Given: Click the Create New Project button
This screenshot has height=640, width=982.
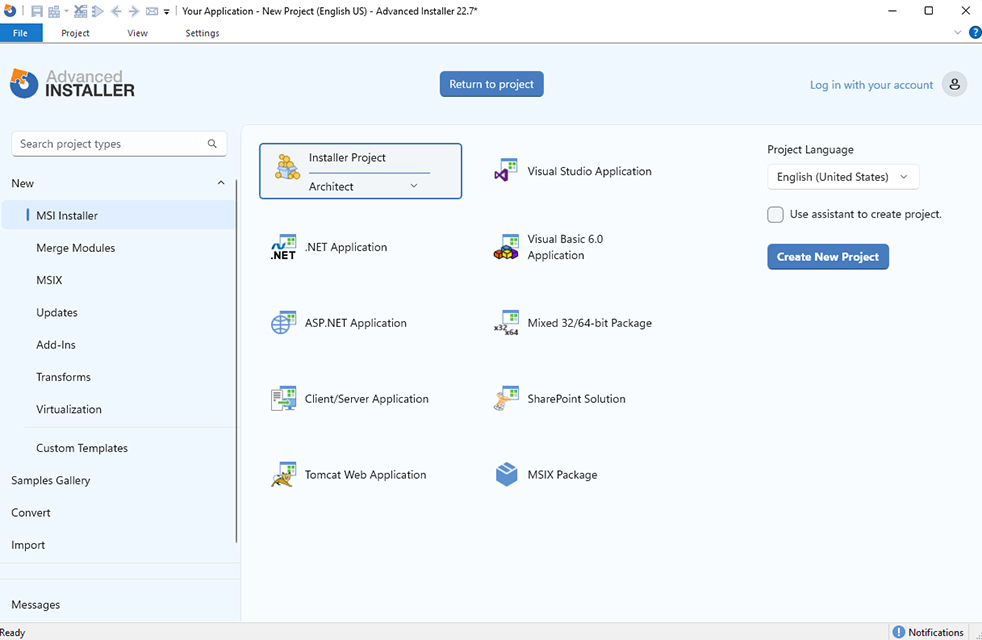Looking at the screenshot, I should tap(827, 257).
